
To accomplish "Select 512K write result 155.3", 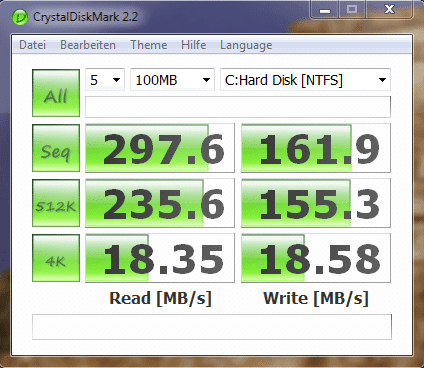I will pyautogui.click(x=316, y=203).
